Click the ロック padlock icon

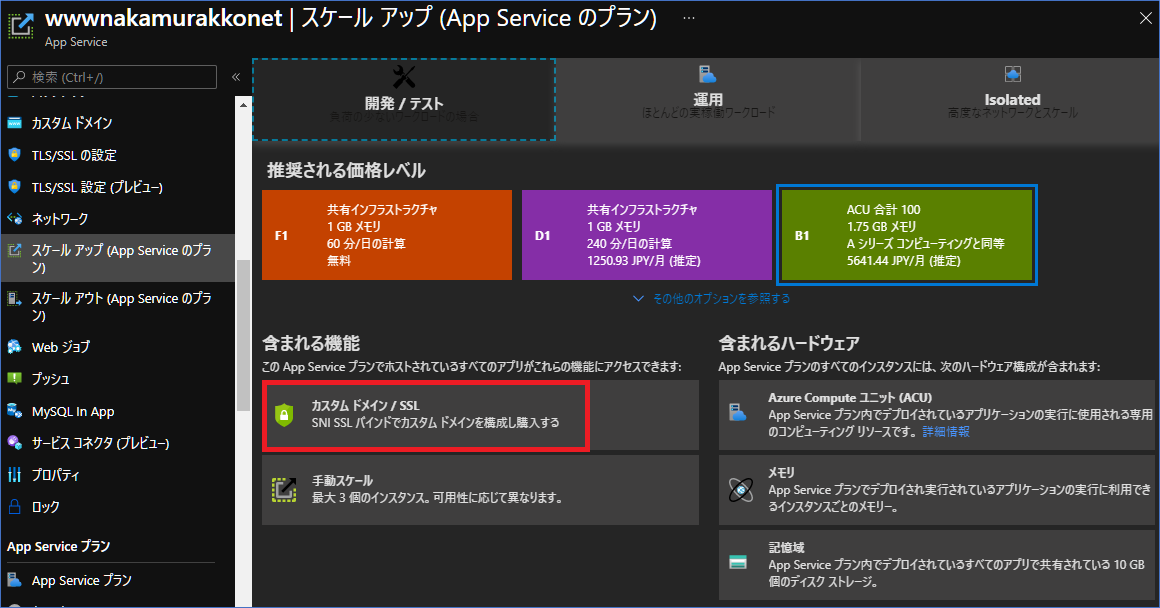[x=14, y=506]
